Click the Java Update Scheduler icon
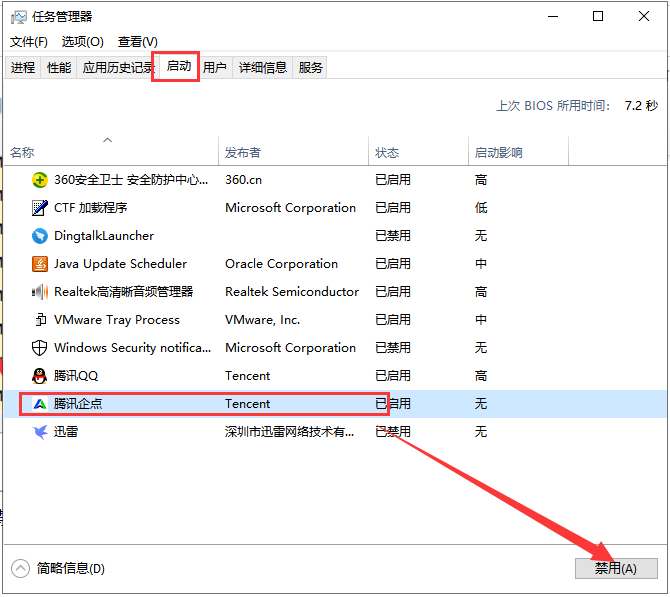Image resolution: width=670 pixels, height=597 pixels. pos(40,264)
